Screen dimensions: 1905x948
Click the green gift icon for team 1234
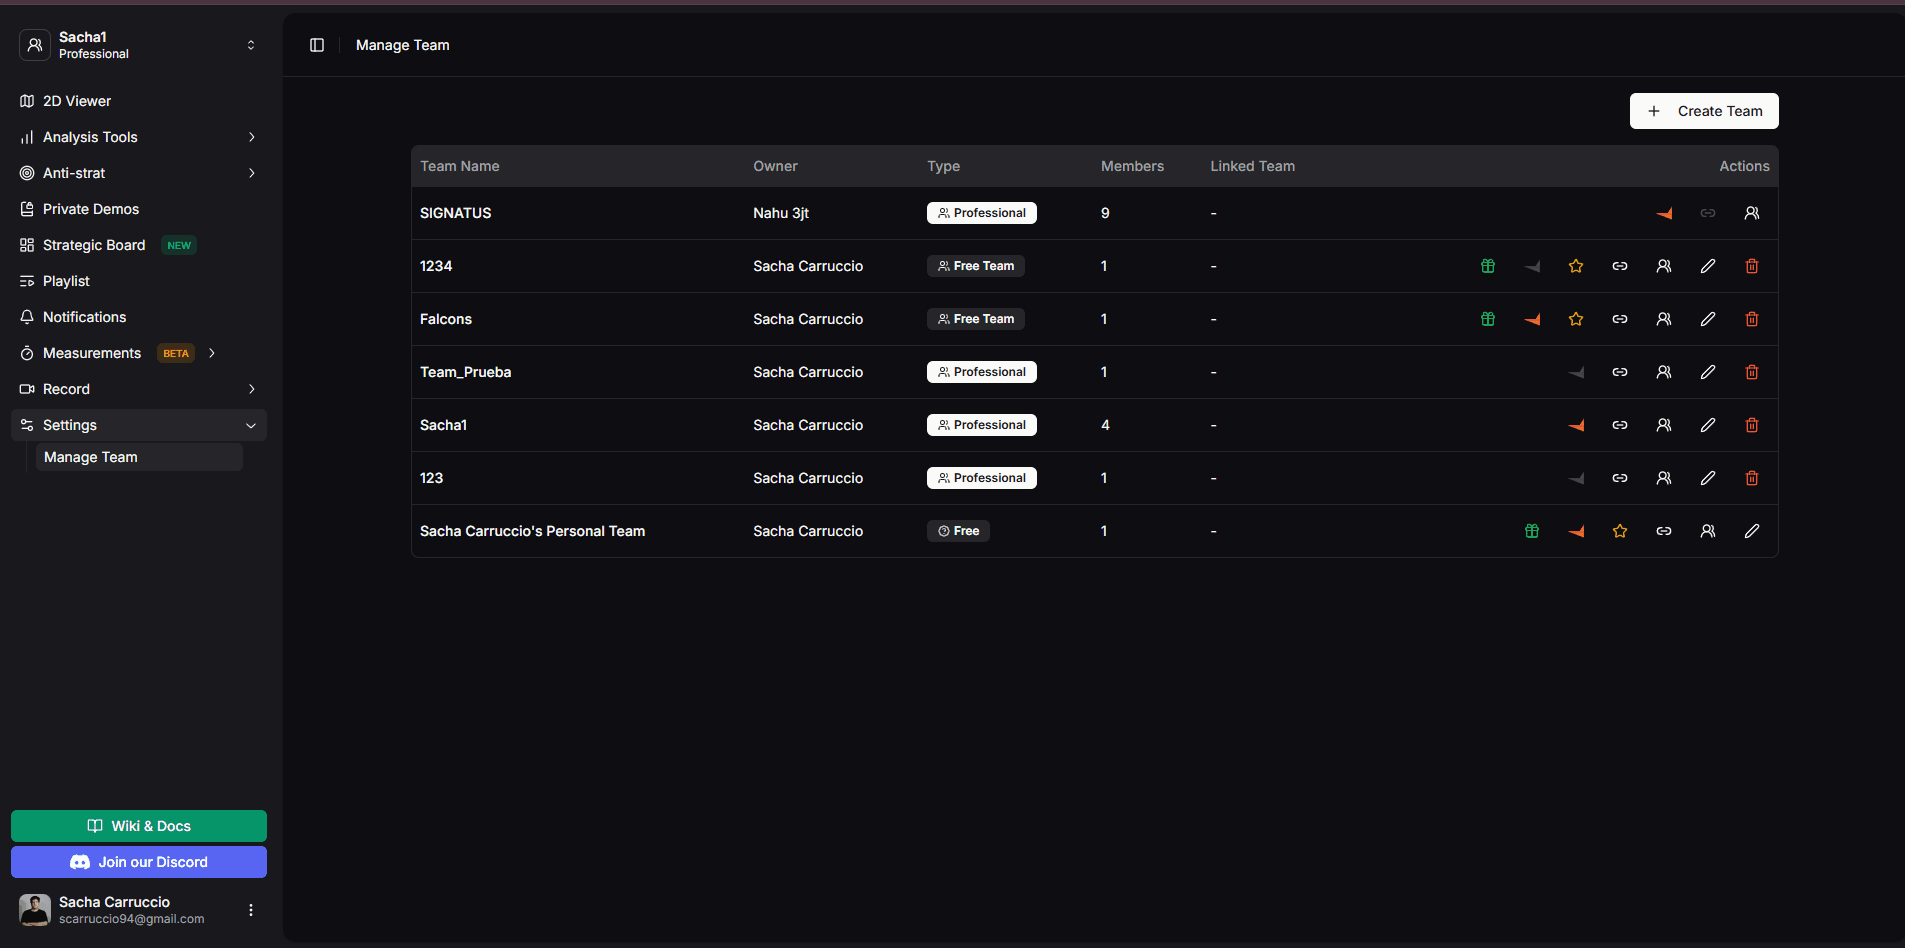1488,266
